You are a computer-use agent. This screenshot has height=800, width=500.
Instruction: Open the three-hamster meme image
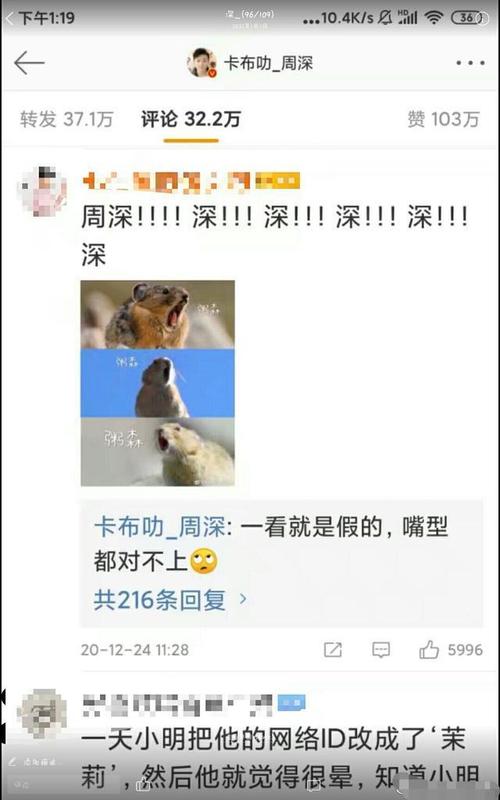point(158,383)
